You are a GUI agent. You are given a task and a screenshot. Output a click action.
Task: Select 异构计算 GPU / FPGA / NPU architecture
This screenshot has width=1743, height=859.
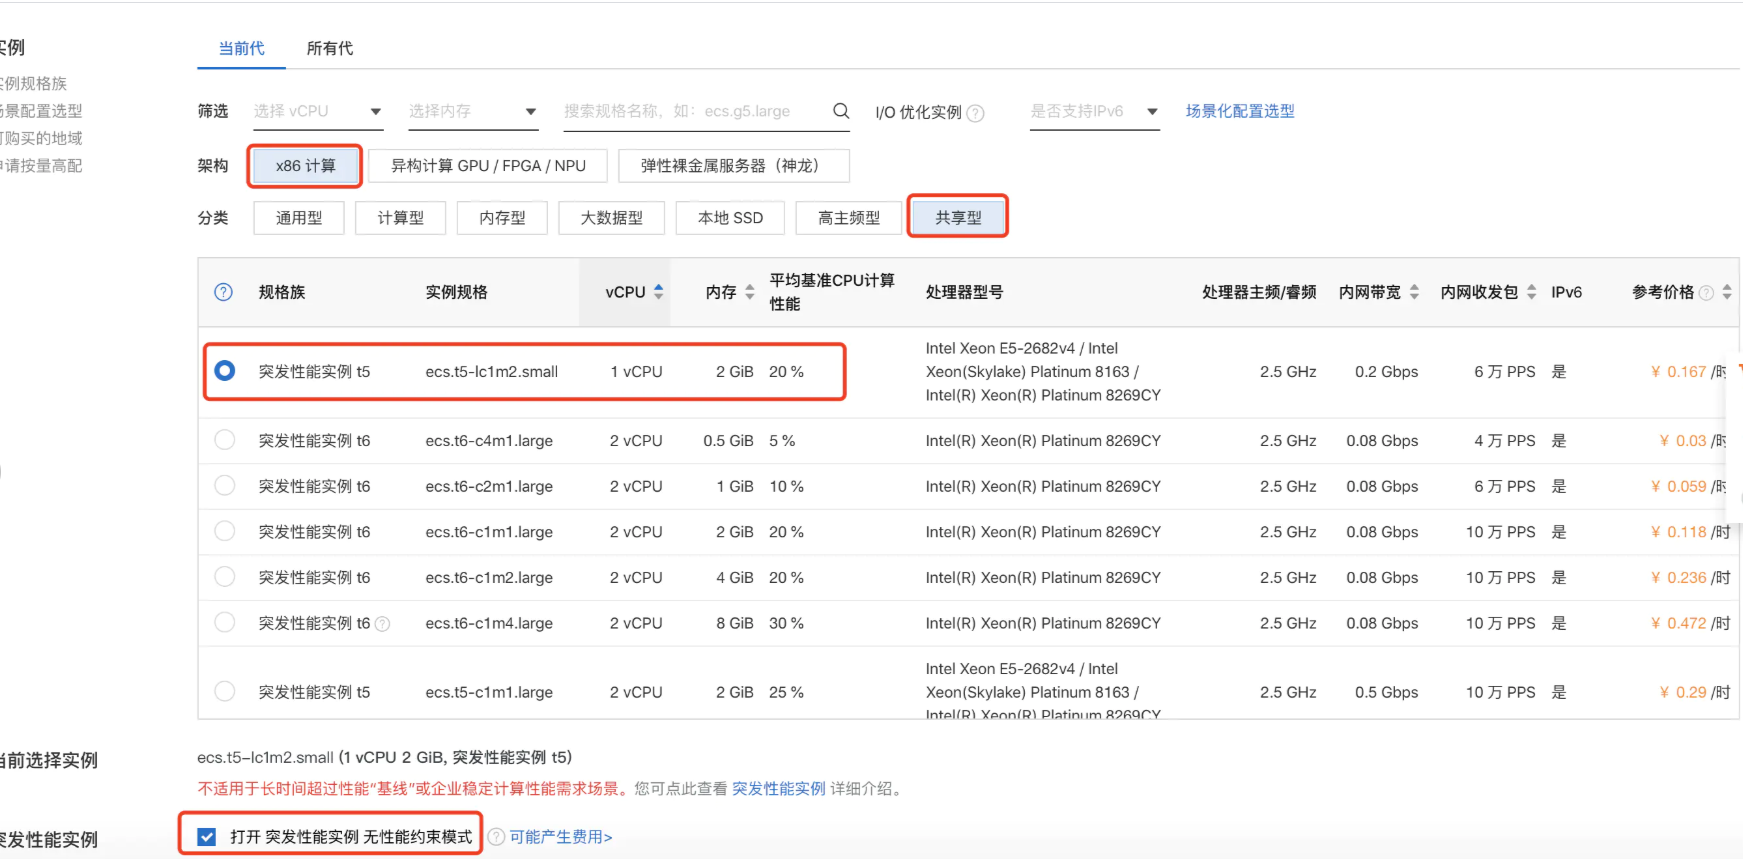point(488,166)
